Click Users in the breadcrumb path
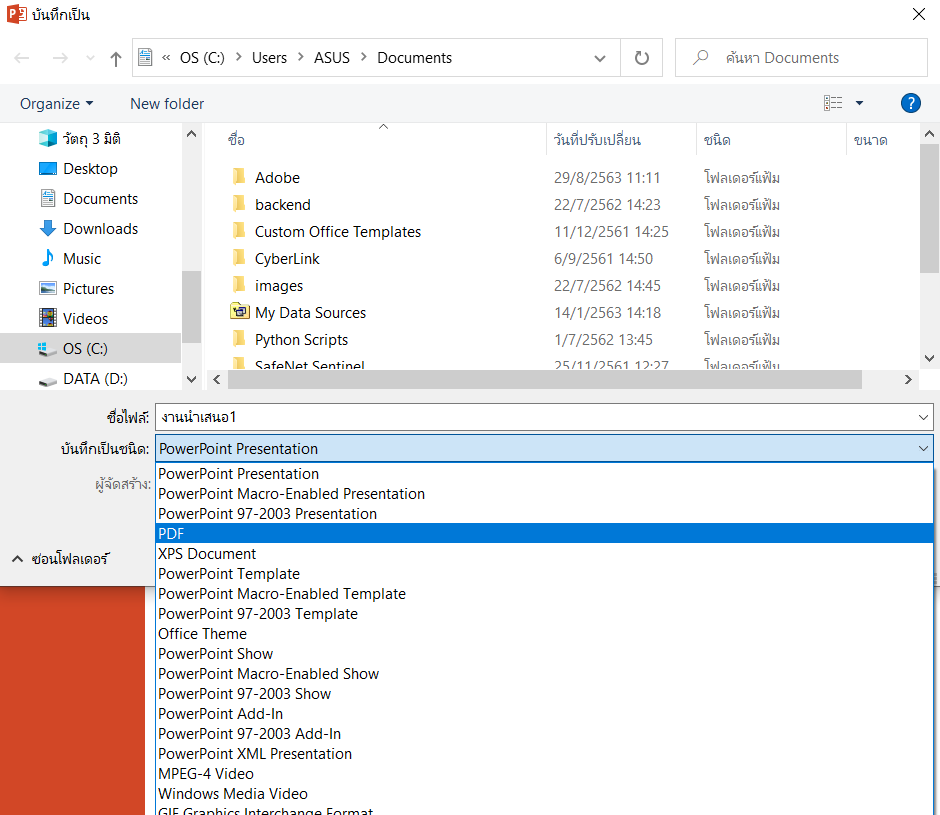This screenshot has height=815, width=940. pyautogui.click(x=269, y=58)
